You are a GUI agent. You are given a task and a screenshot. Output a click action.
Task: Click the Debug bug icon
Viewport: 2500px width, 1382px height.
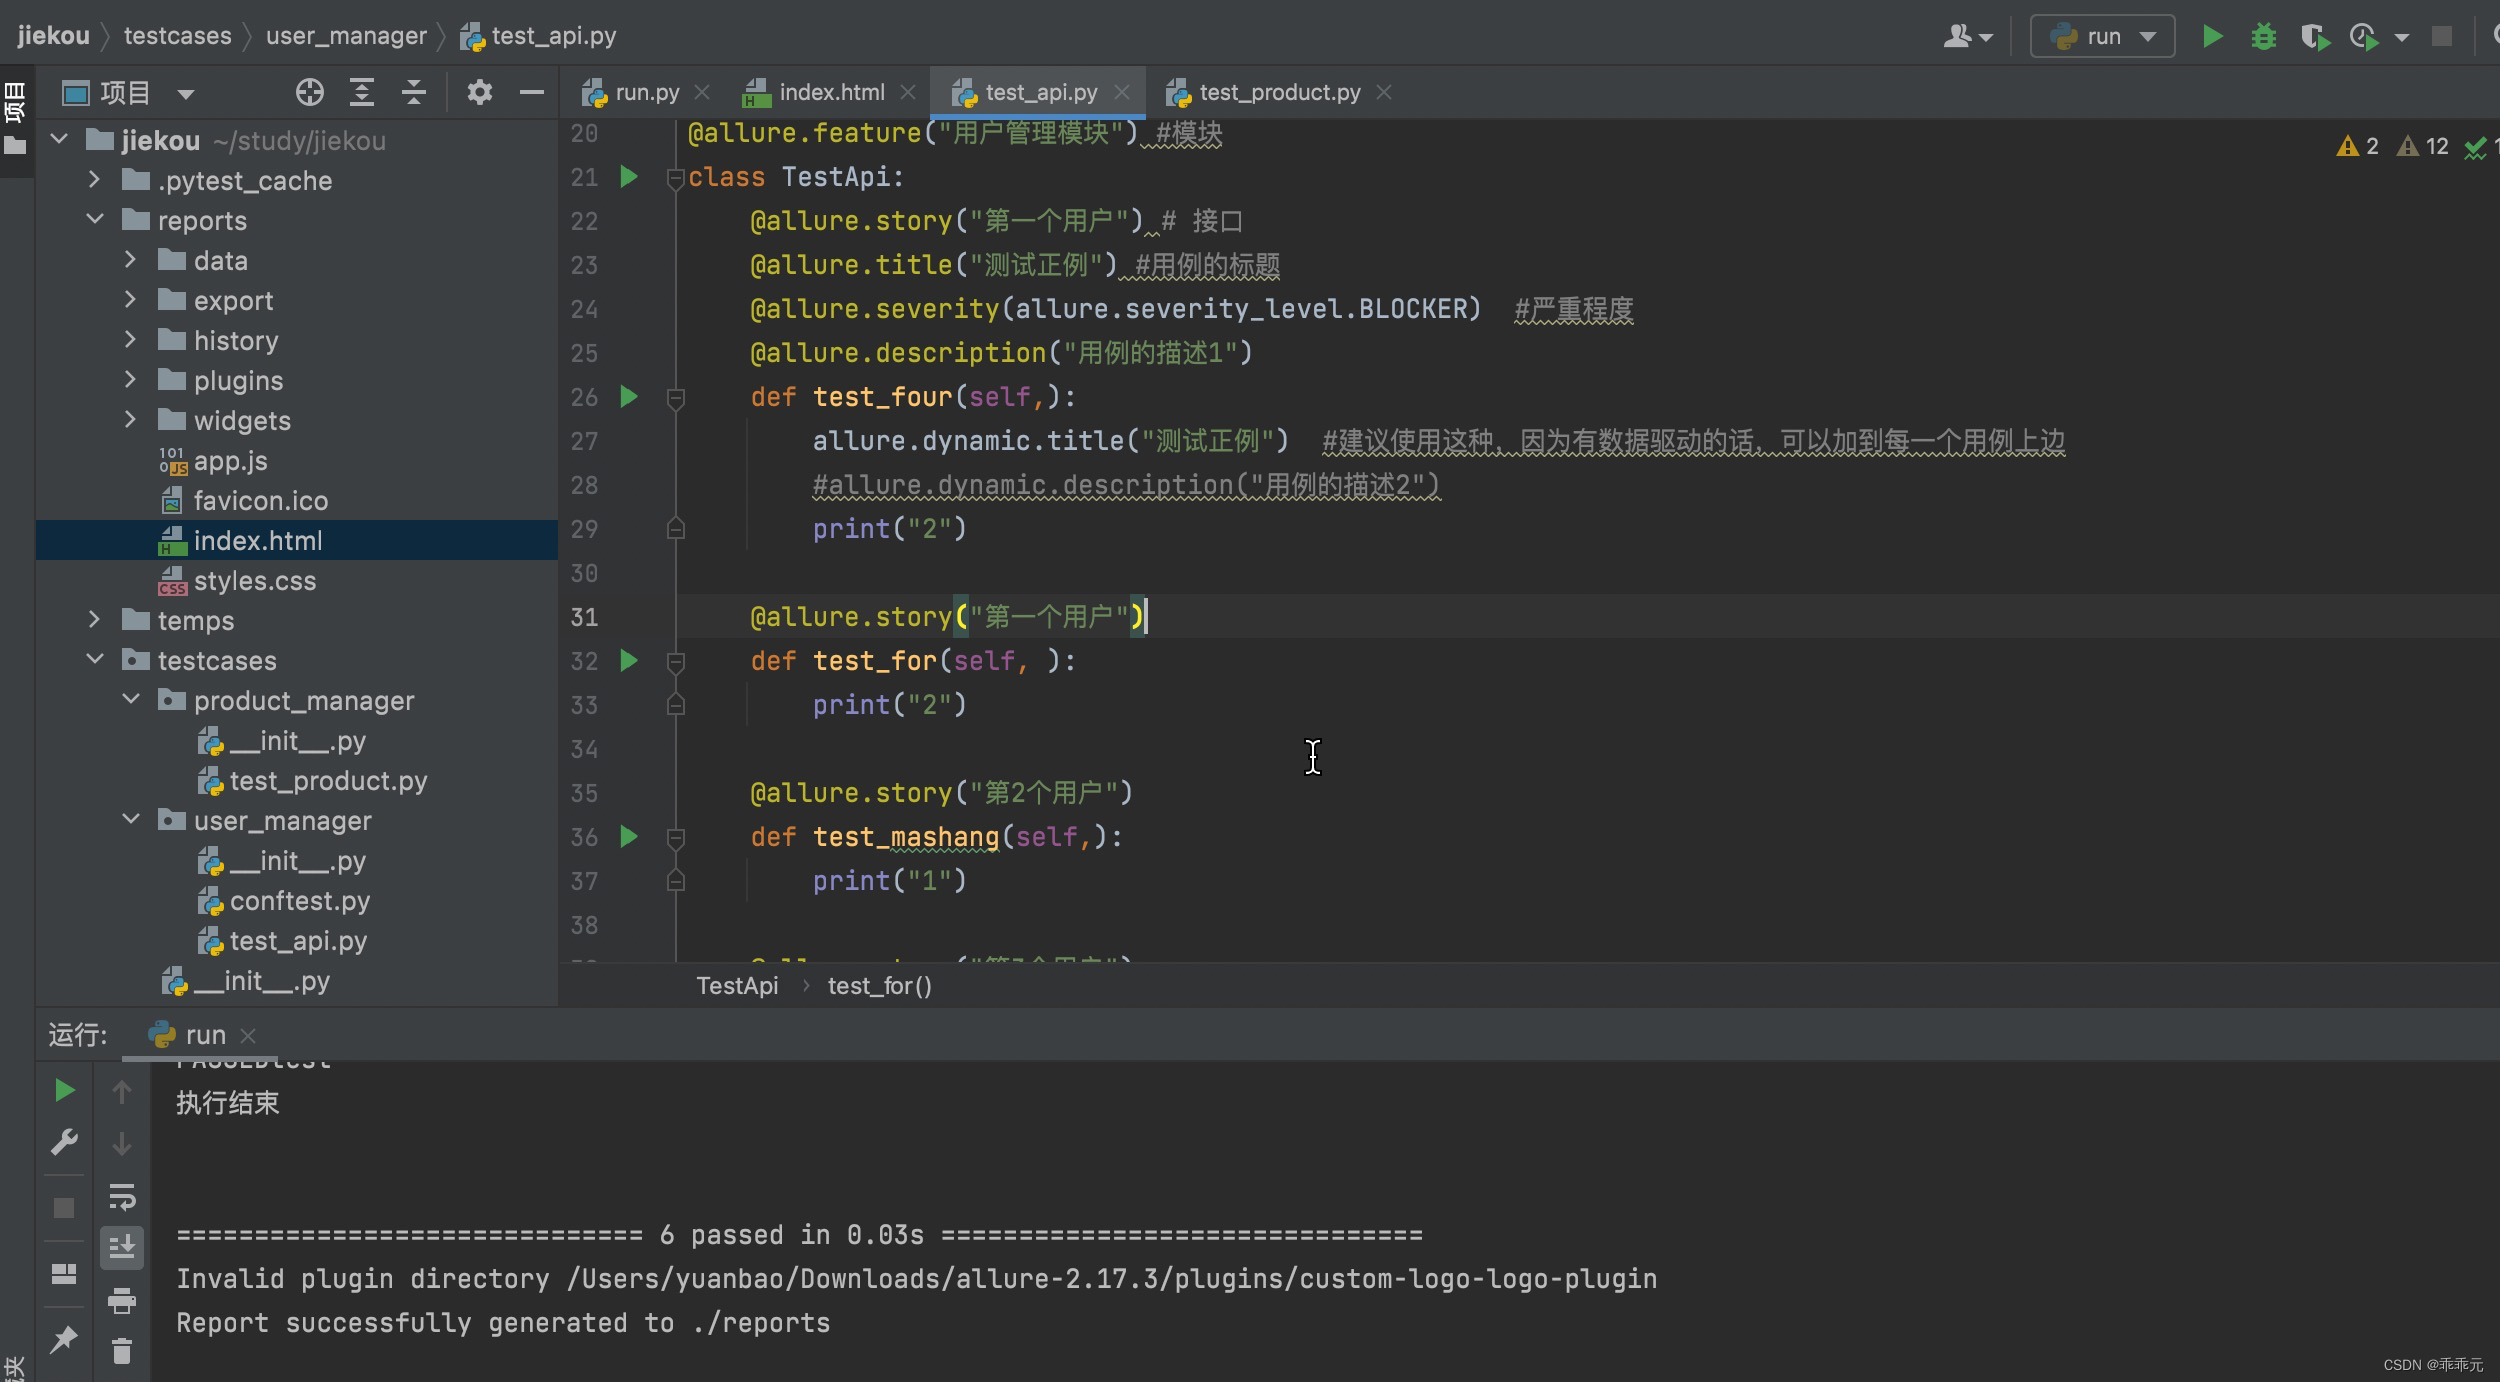pyautogui.click(x=2263, y=37)
